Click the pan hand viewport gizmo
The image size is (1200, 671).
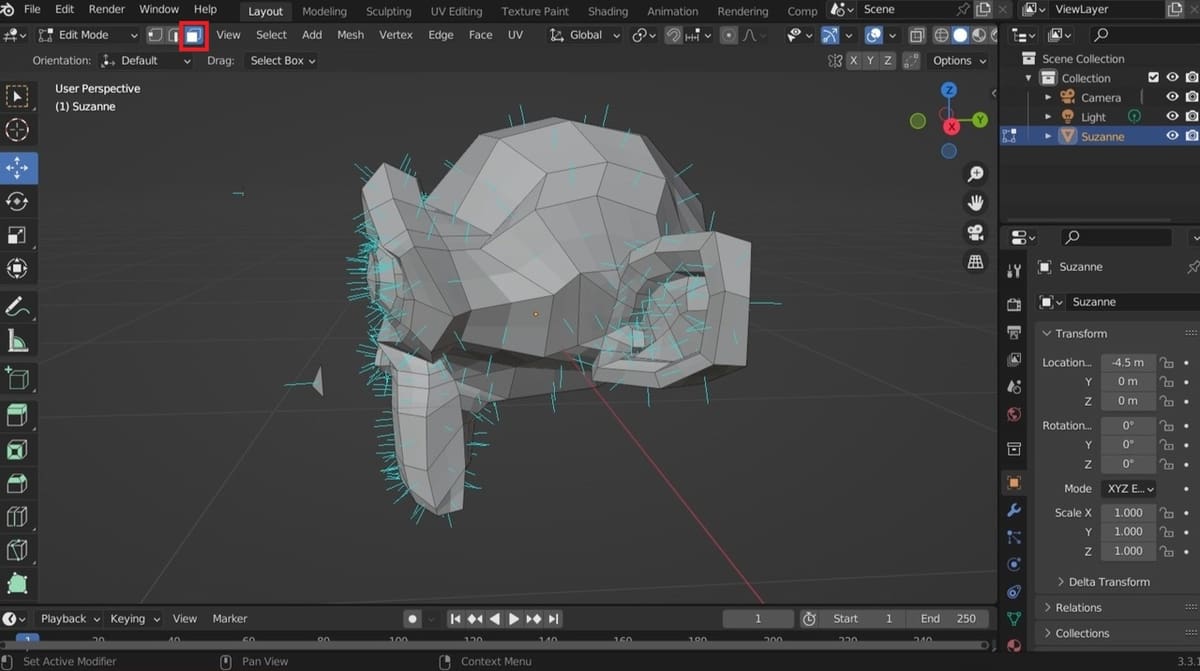click(x=975, y=203)
